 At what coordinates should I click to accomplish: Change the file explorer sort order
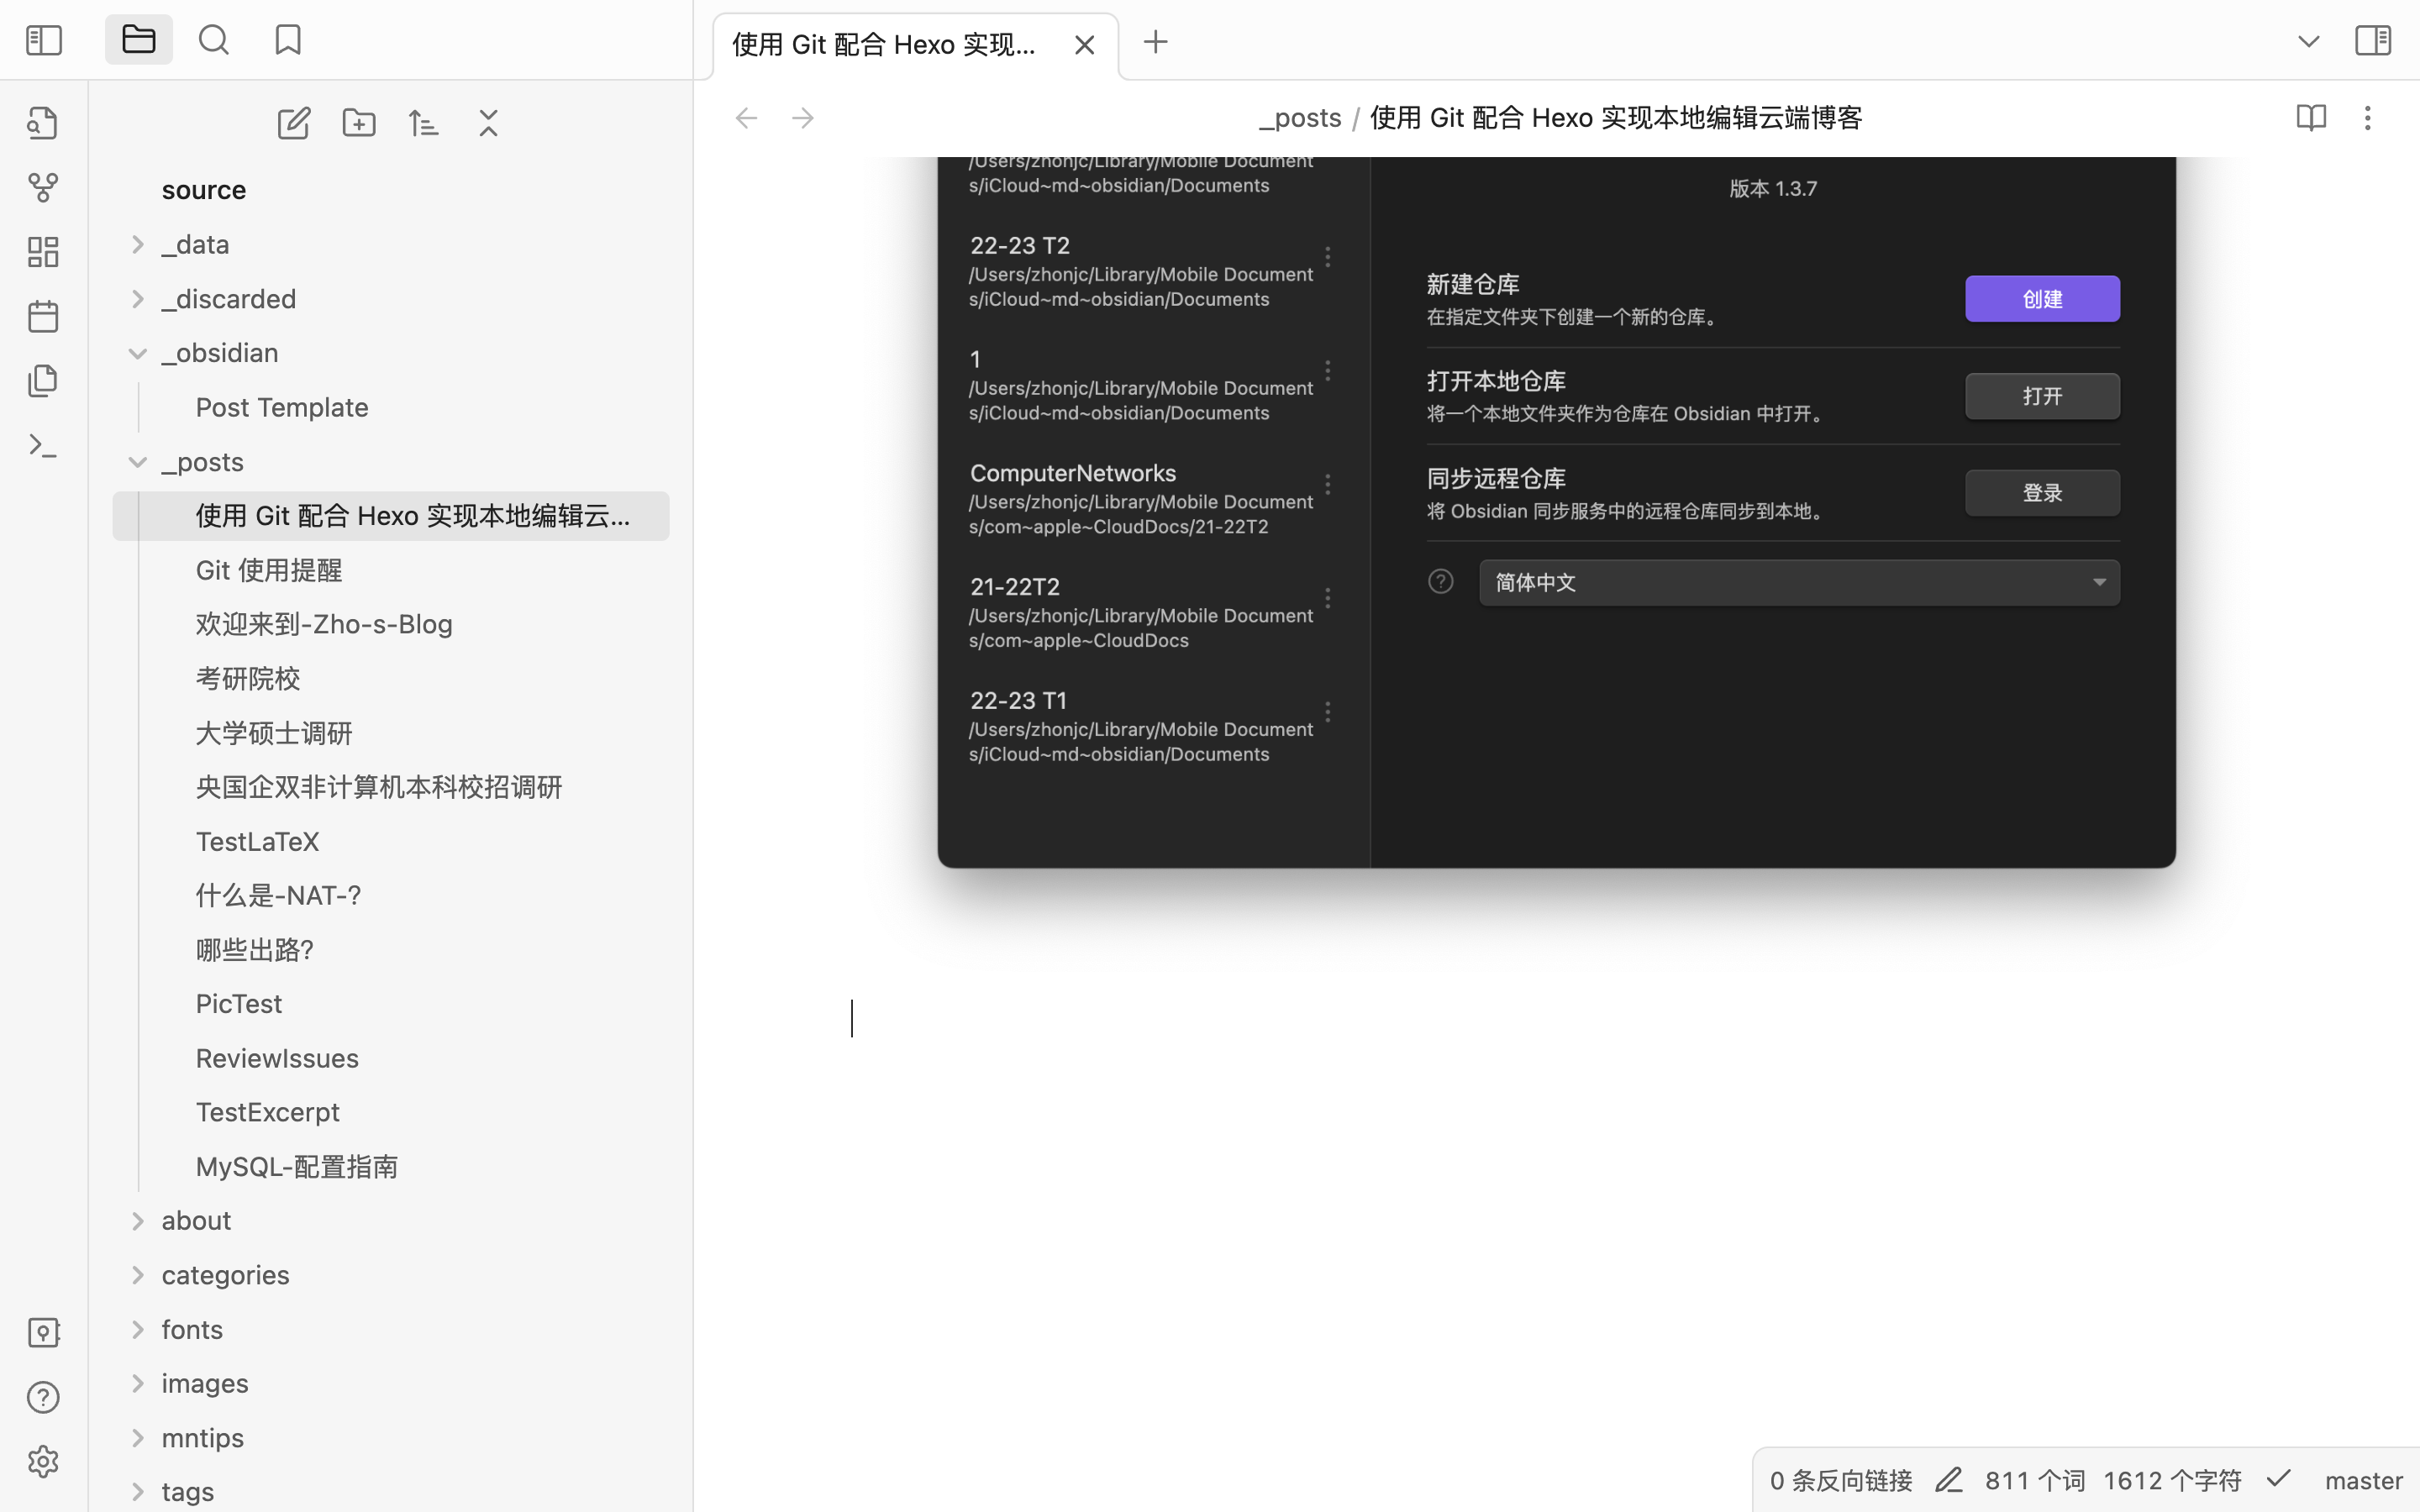click(x=423, y=122)
